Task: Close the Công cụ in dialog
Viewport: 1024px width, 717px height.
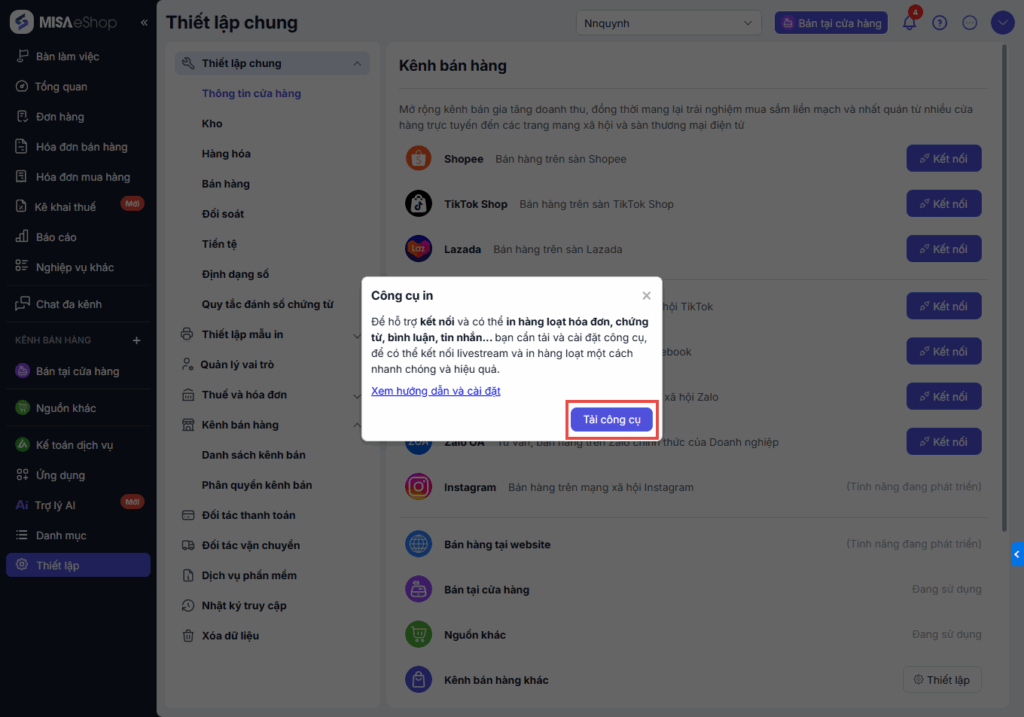Action: (x=646, y=296)
